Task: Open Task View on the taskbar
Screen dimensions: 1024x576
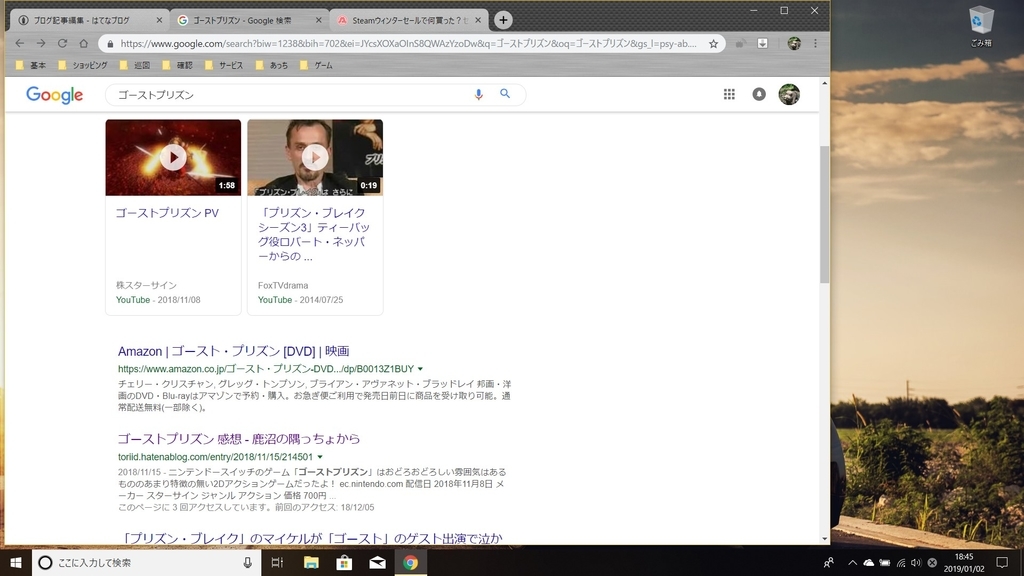Action: [x=277, y=562]
